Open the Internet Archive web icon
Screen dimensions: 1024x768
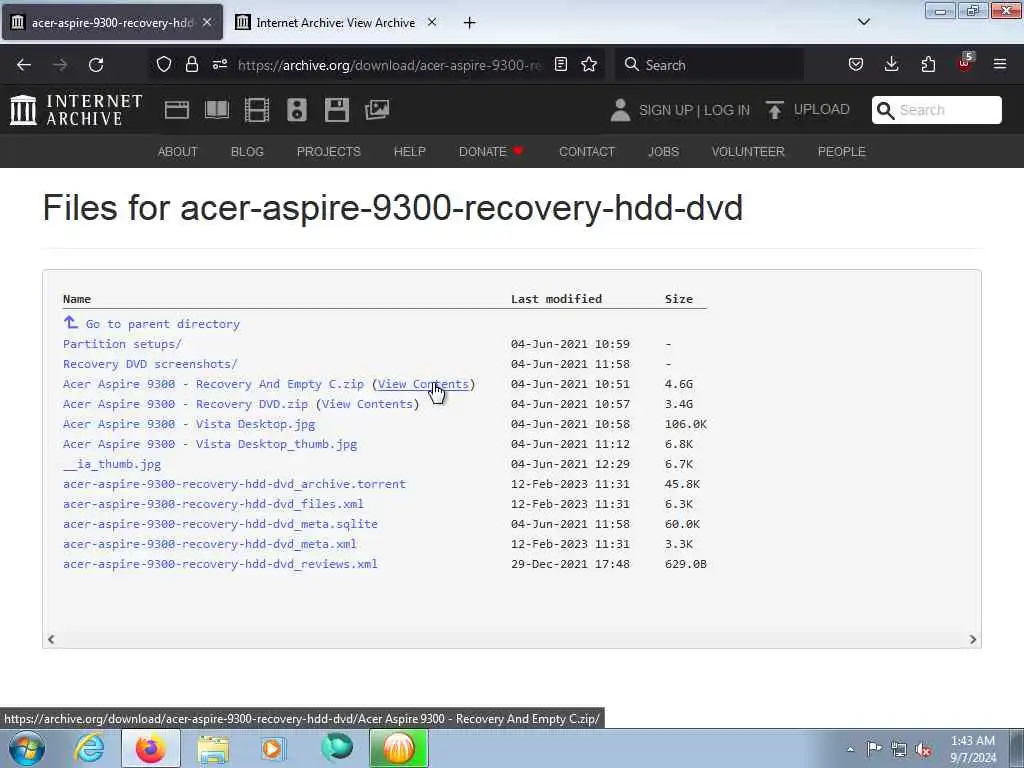[x=176, y=110]
